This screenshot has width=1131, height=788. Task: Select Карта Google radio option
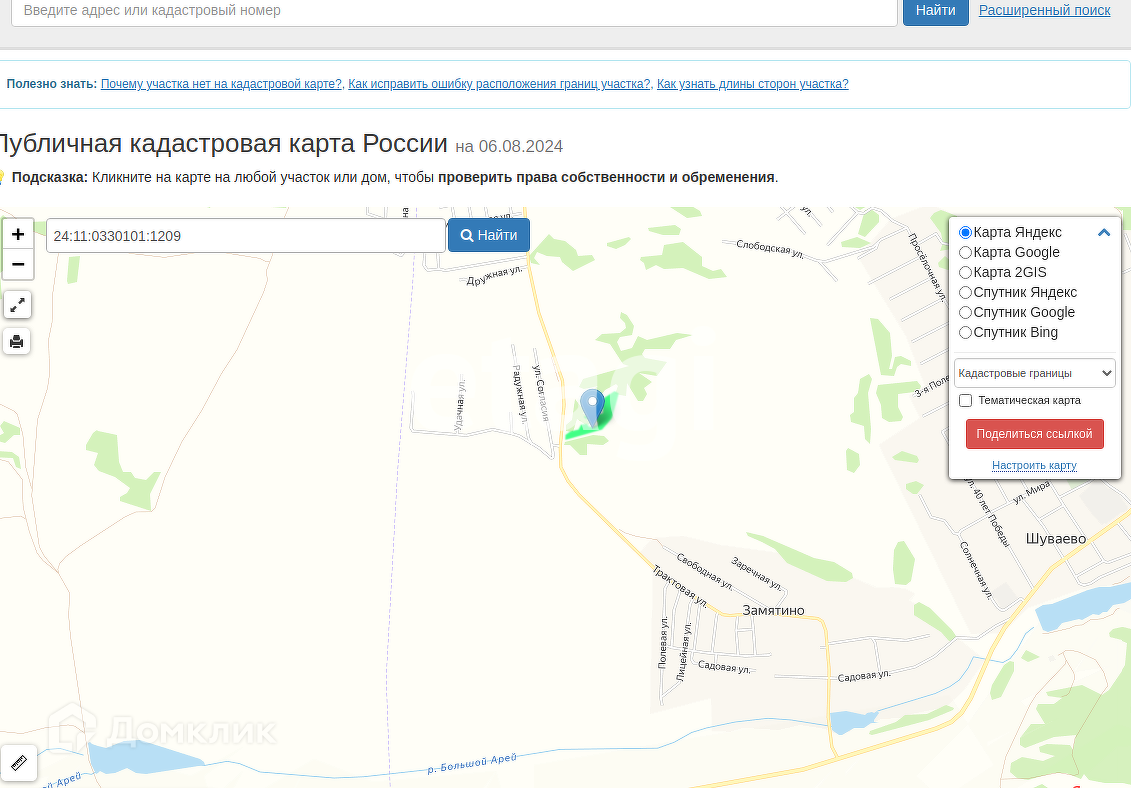[x=965, y=253]
